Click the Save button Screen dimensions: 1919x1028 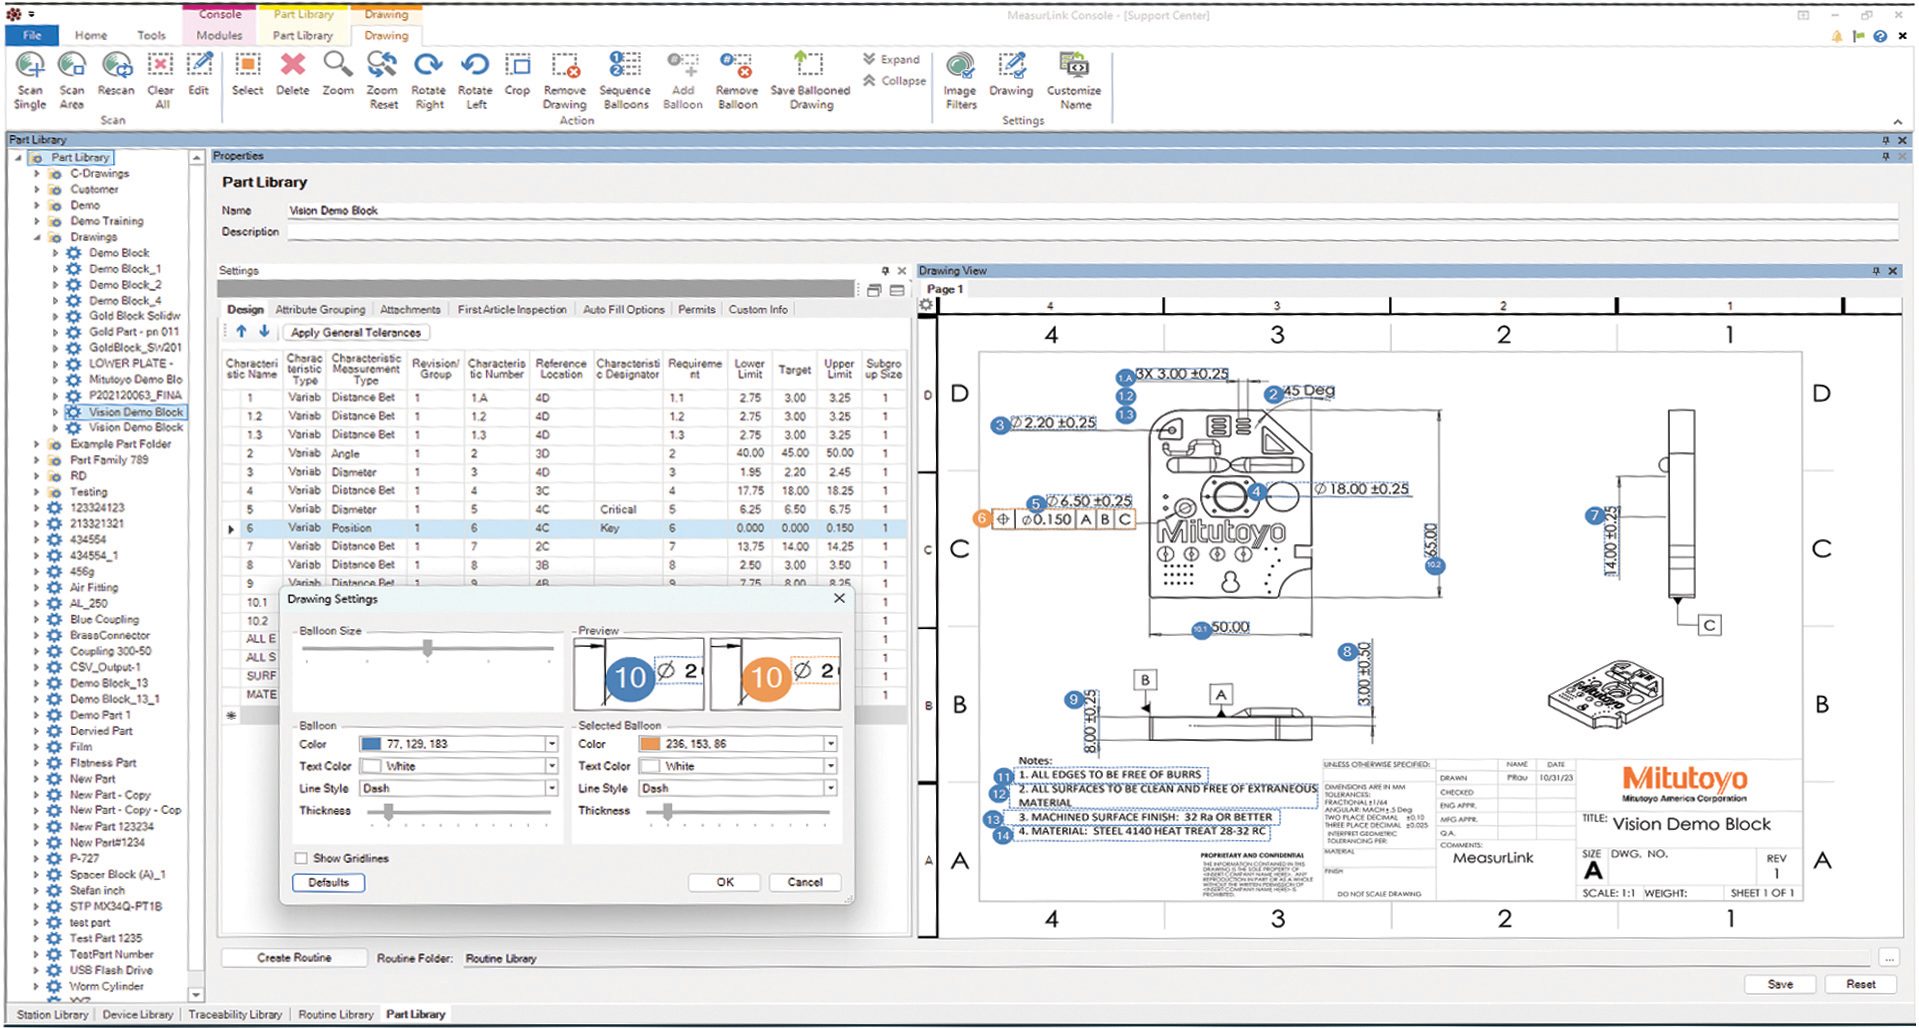[x=1780, y=984]
